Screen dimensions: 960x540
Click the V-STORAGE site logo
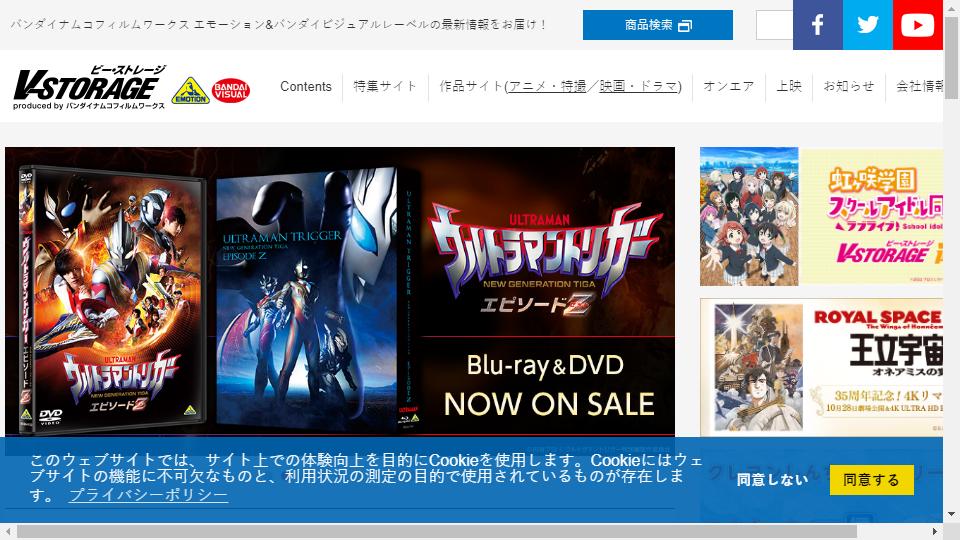89,88
